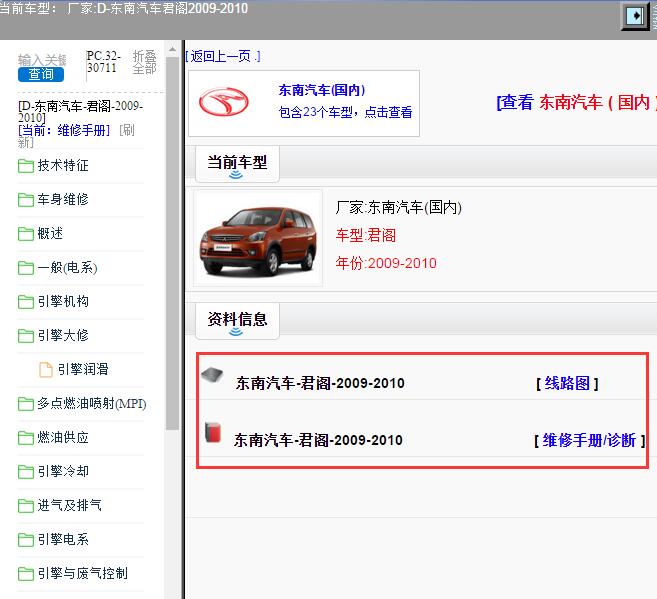Click the sidebar scrollbar thumb

click(x=172, y=243)
